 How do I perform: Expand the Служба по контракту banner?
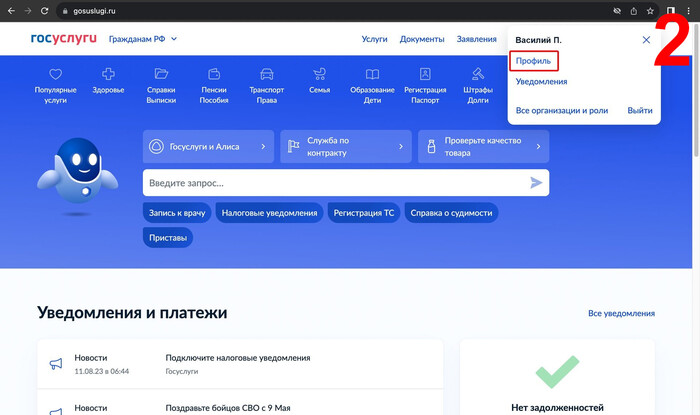click(345, 146)
